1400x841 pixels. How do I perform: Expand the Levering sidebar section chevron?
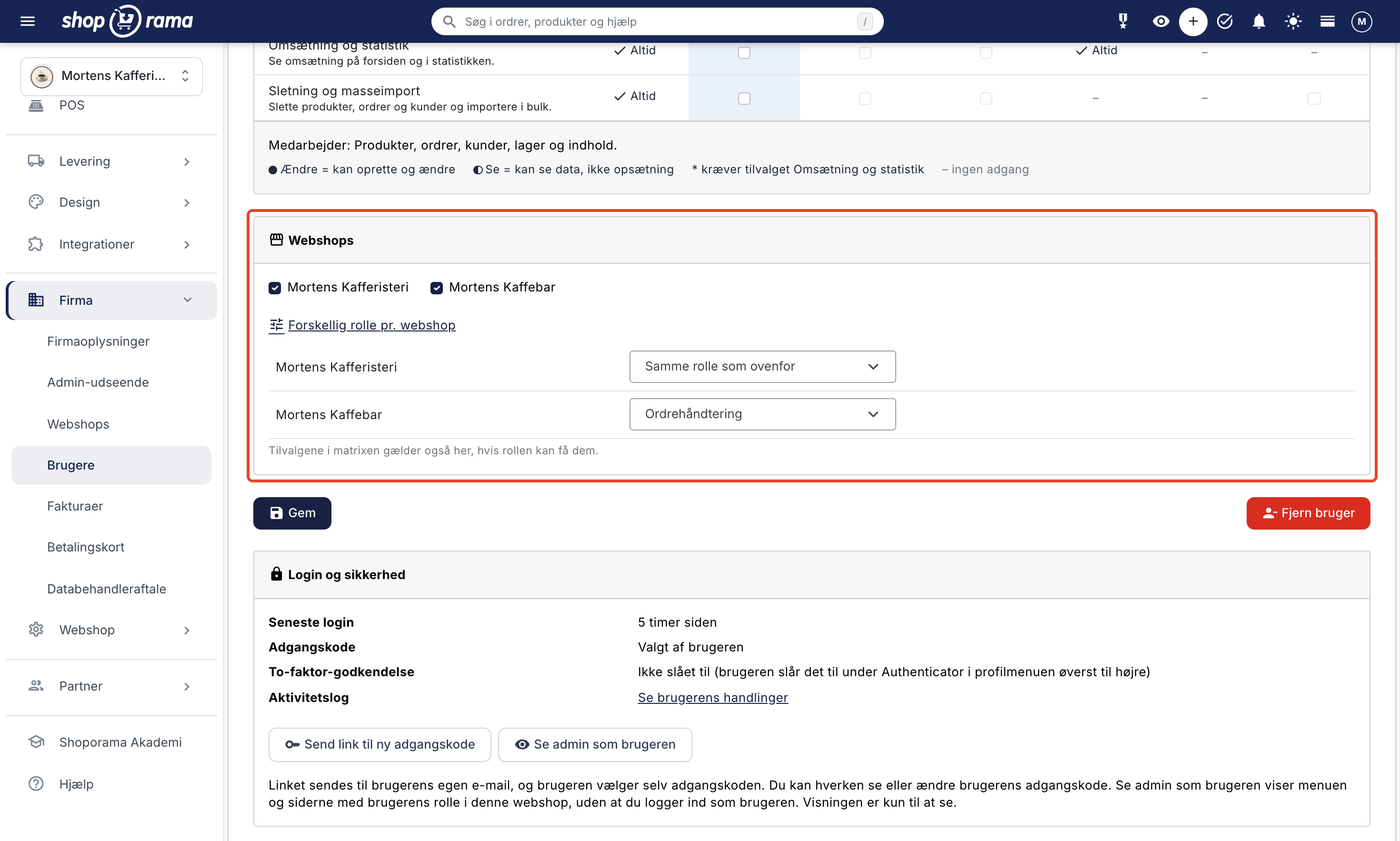pos(187,161)
